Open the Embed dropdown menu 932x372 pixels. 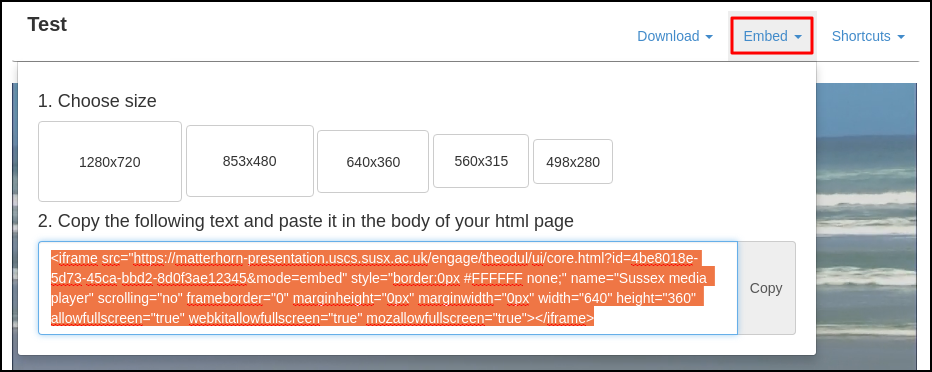point(772,36)
